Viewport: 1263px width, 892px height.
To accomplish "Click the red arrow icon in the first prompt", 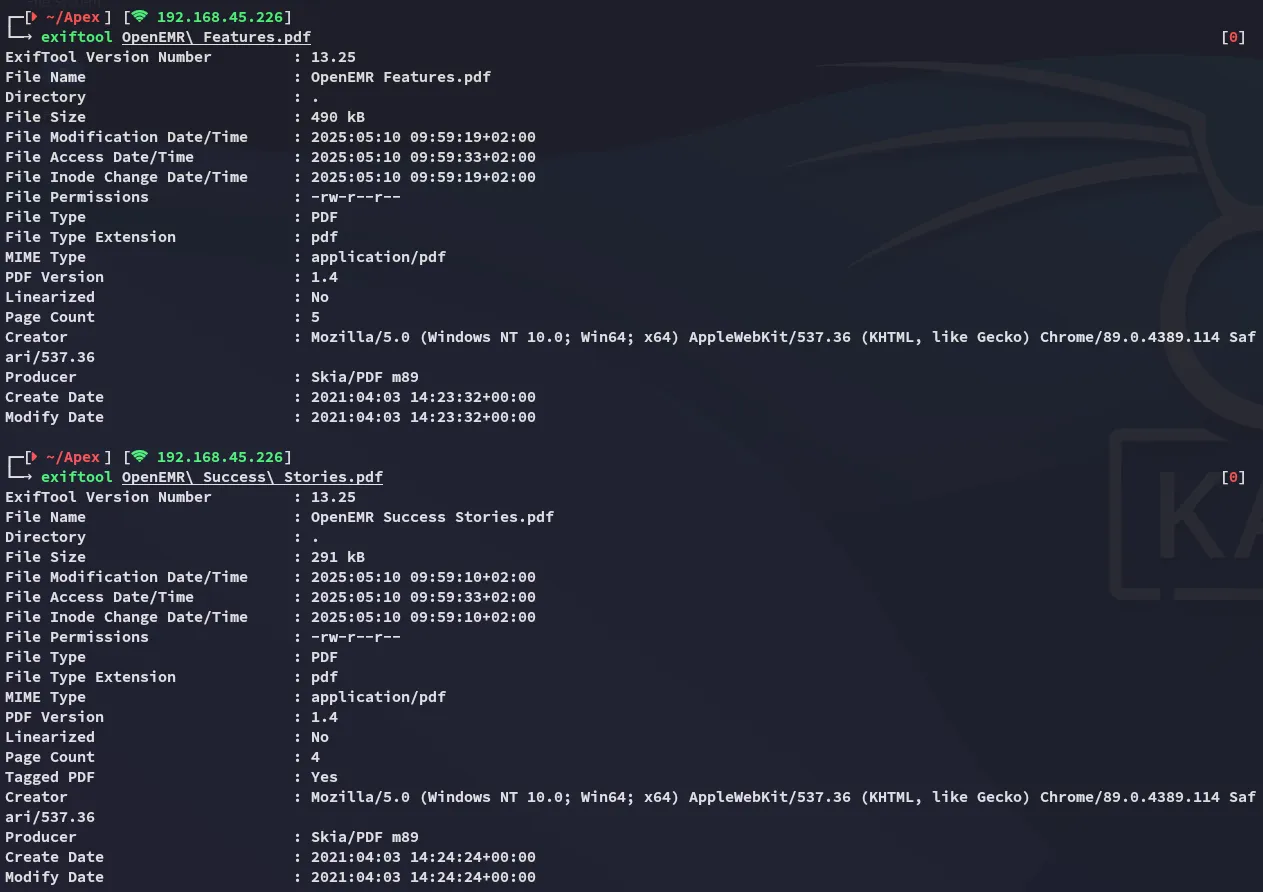I will click(x=33, y=17).
